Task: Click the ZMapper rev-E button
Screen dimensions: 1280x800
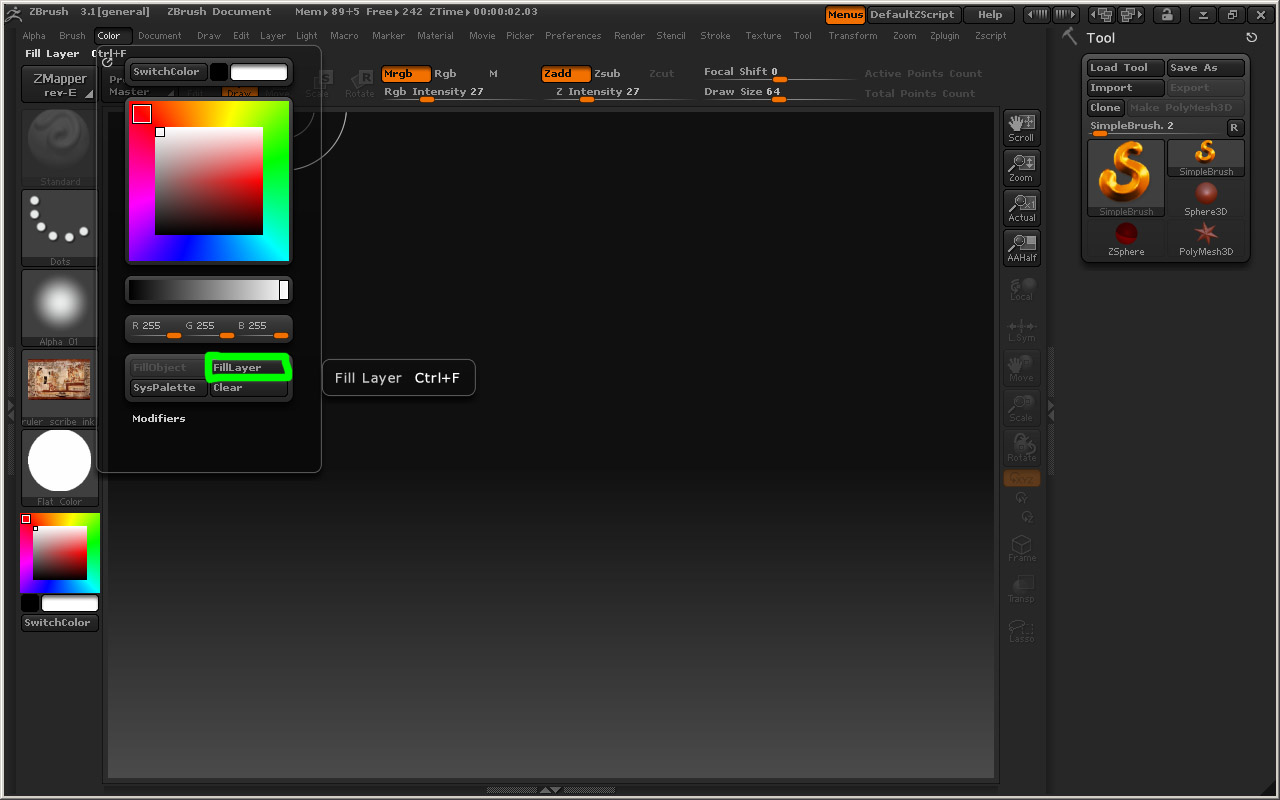Action: 60,84
